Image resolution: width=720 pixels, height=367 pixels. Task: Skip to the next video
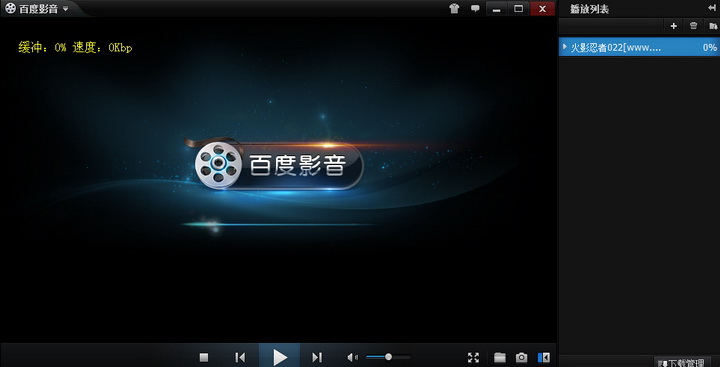click(317, 357)
